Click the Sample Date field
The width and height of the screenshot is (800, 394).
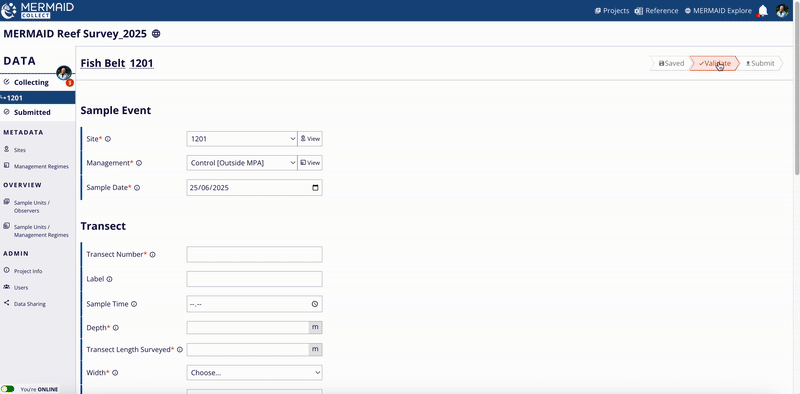[254, 187]
